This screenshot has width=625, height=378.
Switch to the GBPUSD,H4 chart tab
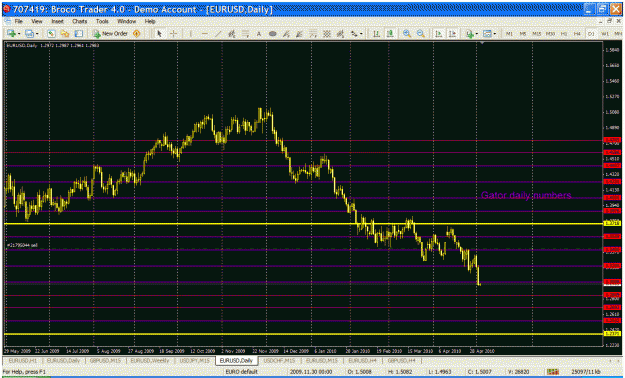[x=402, y=360]
